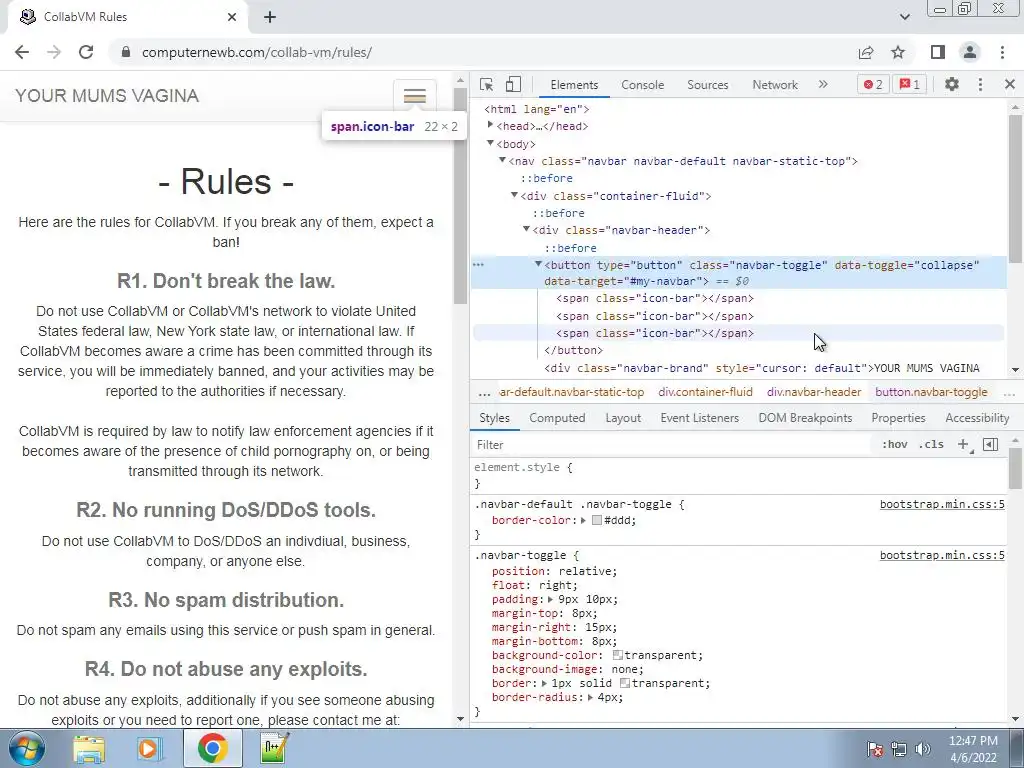Open the Event Listeners pane tab
Screen dimensions: 1024x768
pyautogui.click(x=699, y=418)
